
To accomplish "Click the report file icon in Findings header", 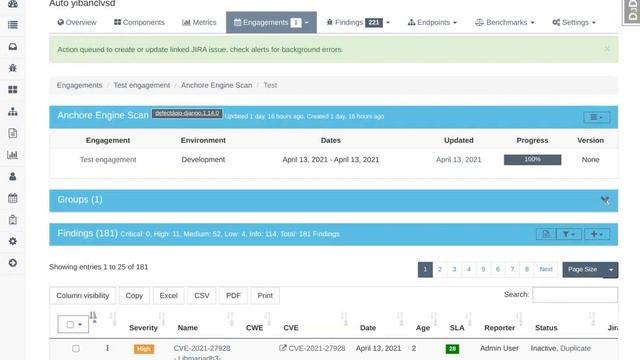I will tap(546, 234).
